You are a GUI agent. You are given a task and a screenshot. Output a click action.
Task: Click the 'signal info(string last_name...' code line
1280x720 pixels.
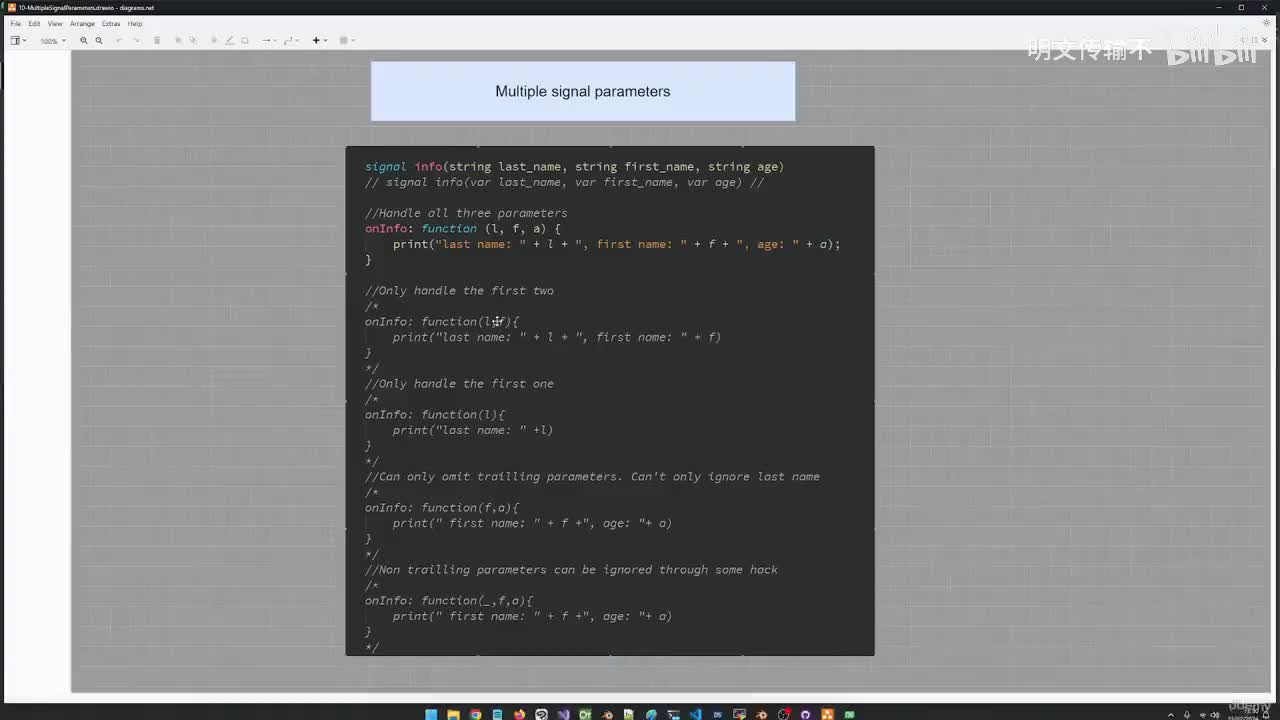tap(574, 167)
